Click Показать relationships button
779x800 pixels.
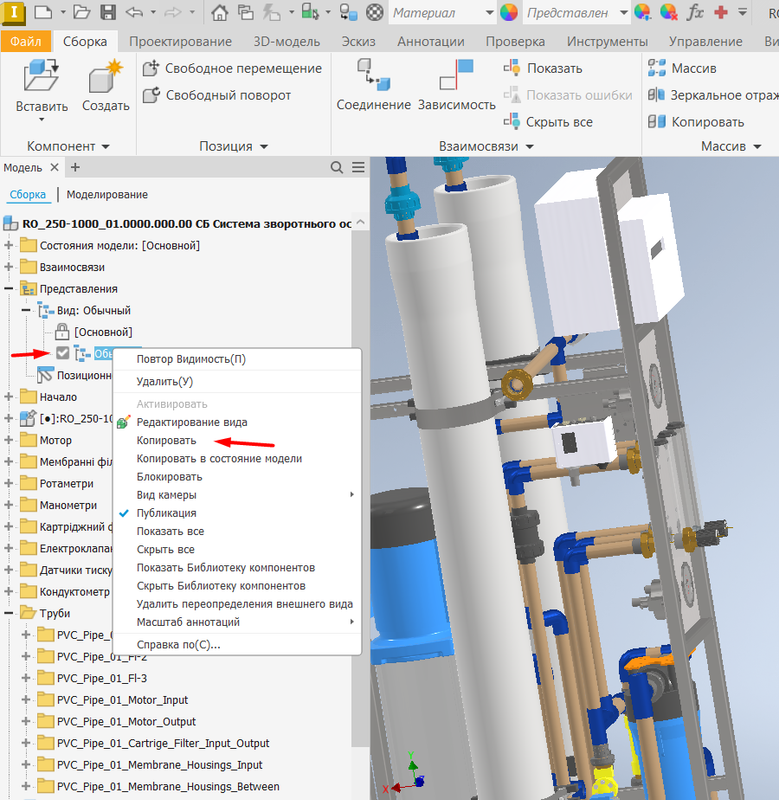543,68
